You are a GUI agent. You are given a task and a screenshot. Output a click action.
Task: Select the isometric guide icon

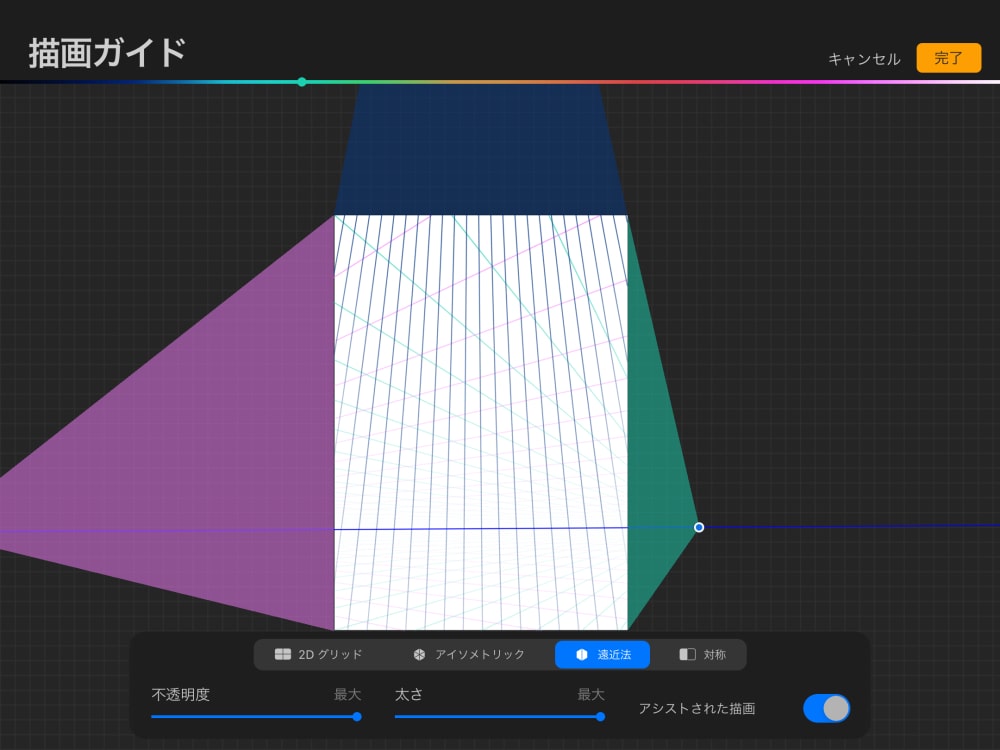[x=418, y=654]
